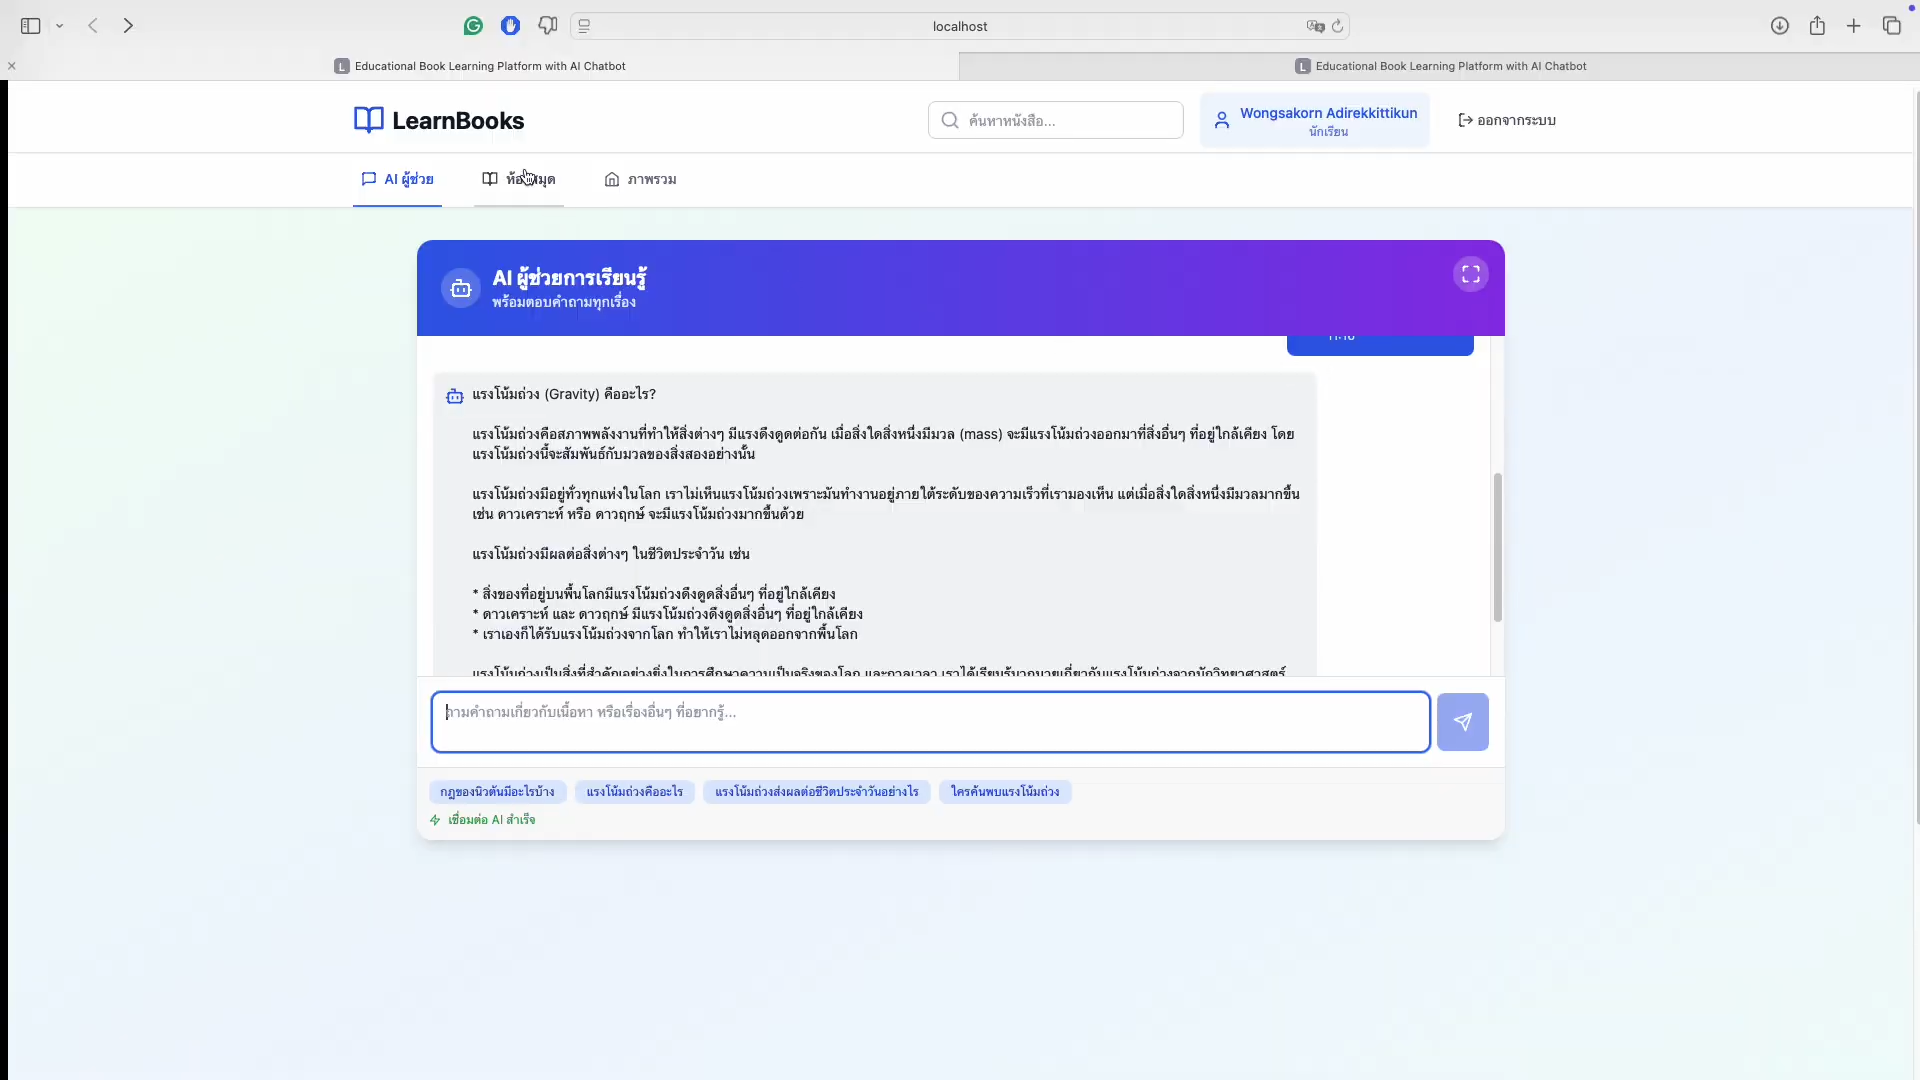Click the ออกจากระบบ logout button

pyautogui.click(x=1507, y=120)
